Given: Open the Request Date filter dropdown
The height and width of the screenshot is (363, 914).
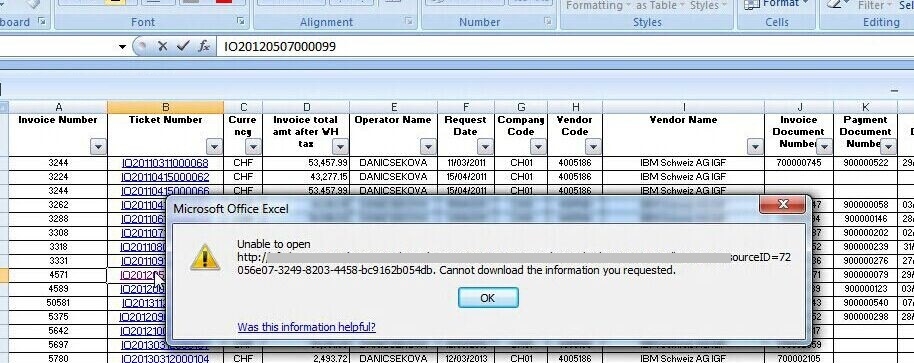Looking at the screenshot, I should [x=485, y=147].
